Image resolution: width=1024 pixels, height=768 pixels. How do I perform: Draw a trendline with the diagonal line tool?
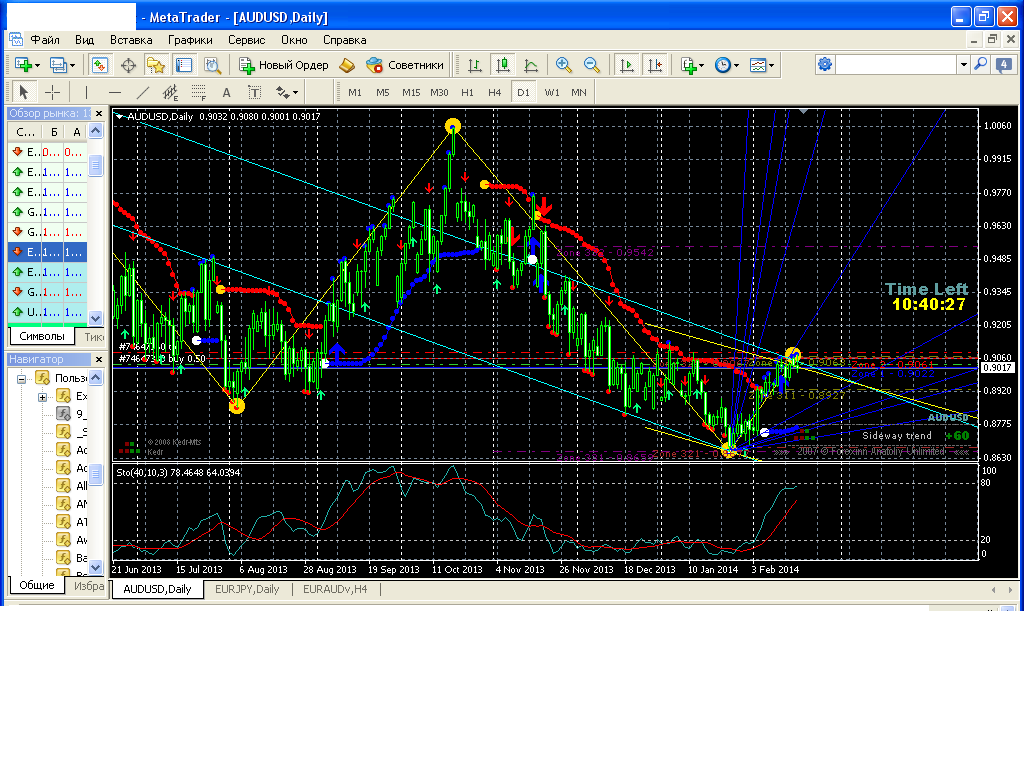[142, 92]
